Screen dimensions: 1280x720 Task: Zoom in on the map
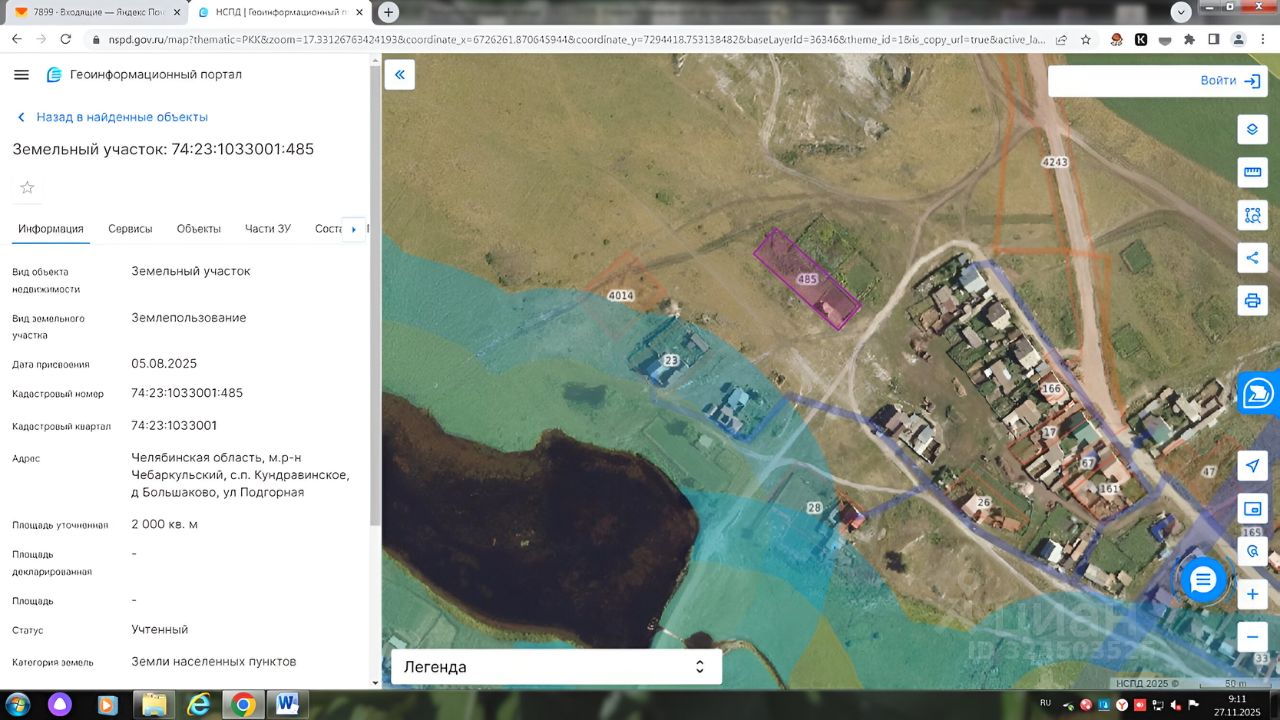(1252, 594)
